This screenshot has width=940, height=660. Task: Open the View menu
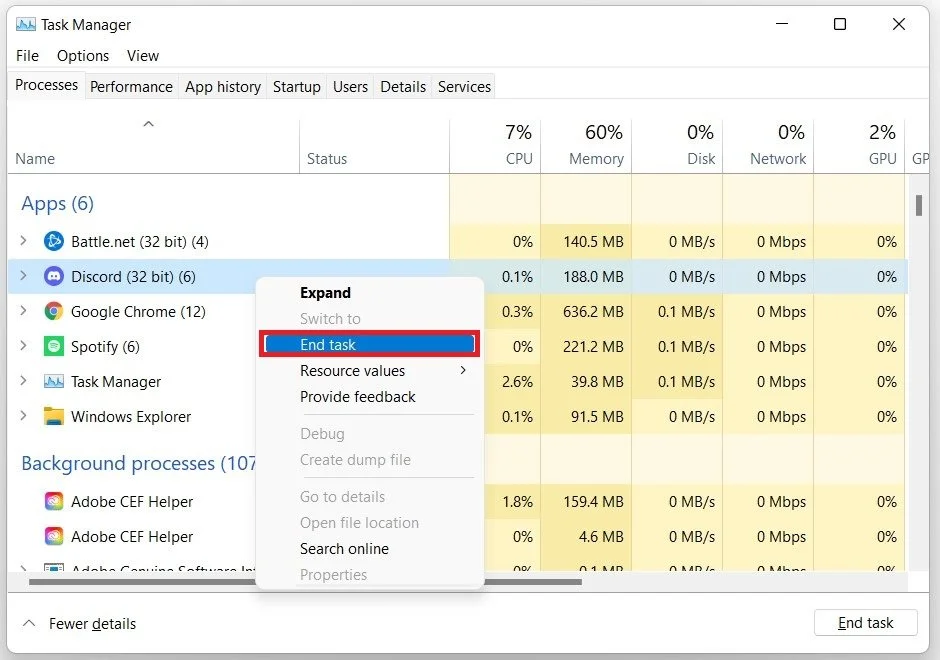[x=143, y=56]
